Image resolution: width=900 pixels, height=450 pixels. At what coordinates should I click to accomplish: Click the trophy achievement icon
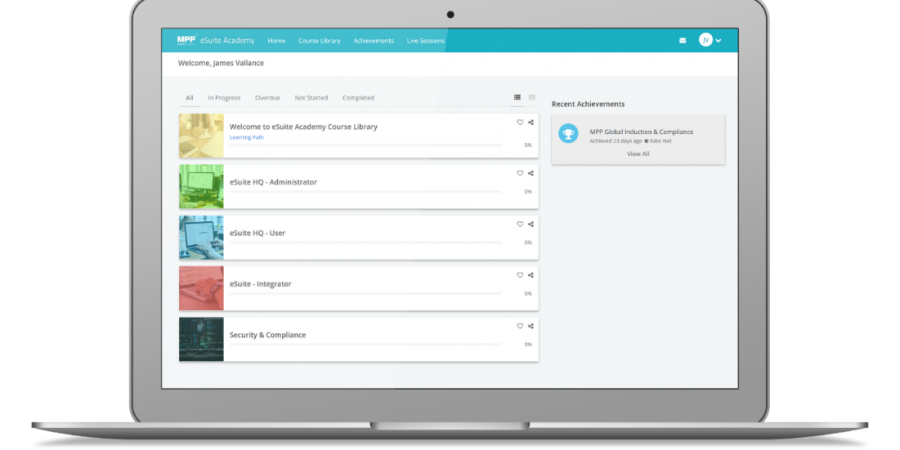[x=568, y=133]
